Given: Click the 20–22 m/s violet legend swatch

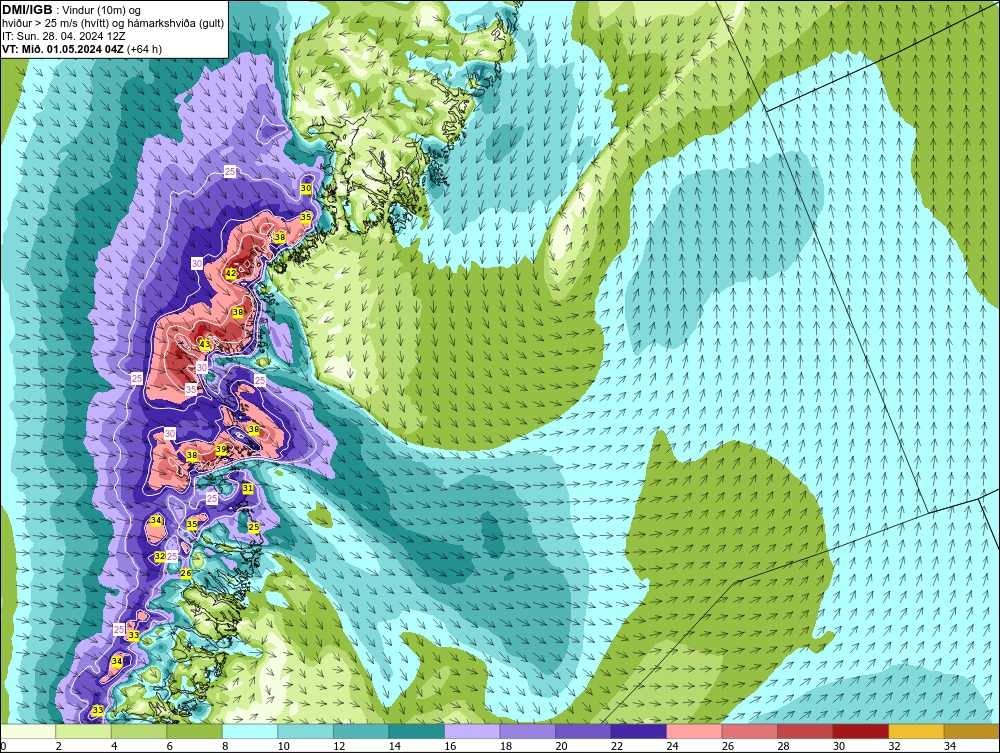Looking at the screenshot, I should tap(583, 731).
